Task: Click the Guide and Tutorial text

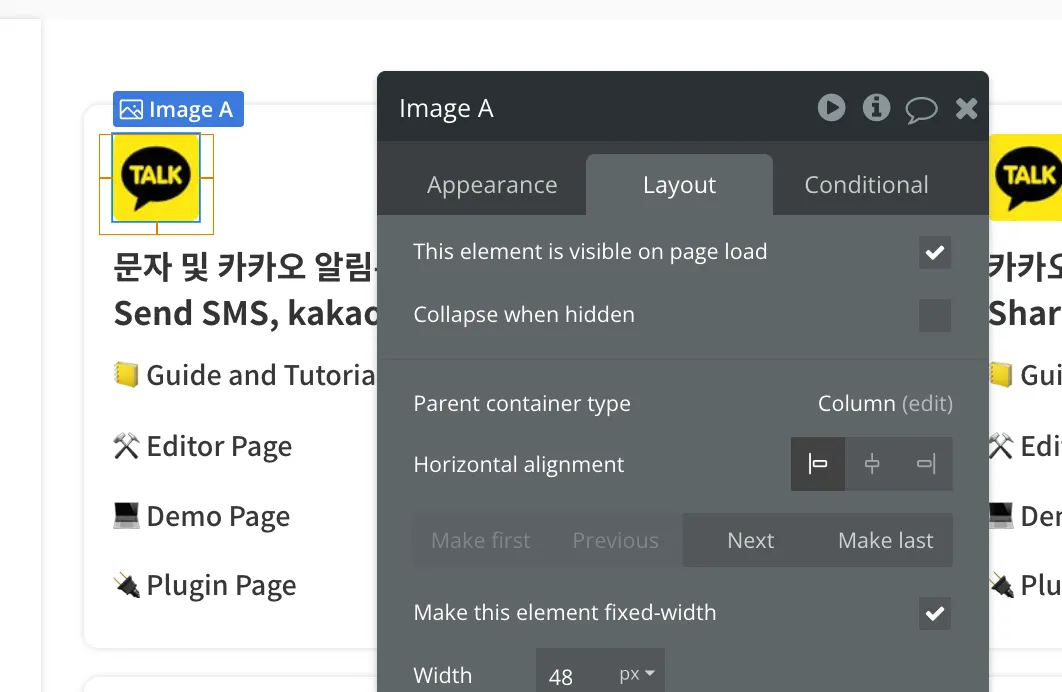Action: 261,375
